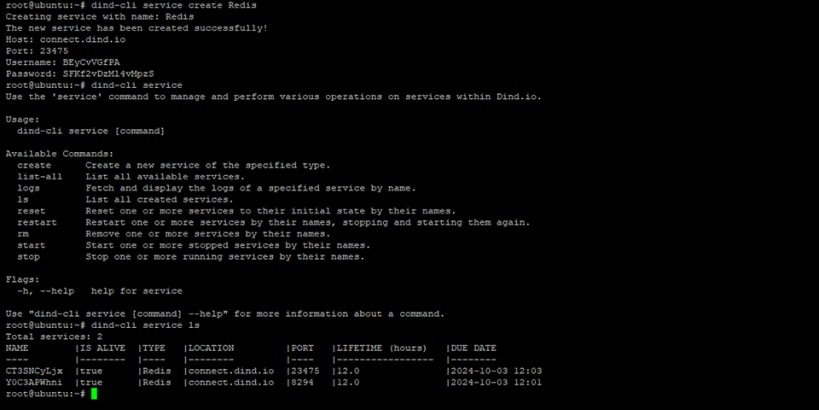
Task: Click the IS ALIVE column header
Action: coord(102,348)
